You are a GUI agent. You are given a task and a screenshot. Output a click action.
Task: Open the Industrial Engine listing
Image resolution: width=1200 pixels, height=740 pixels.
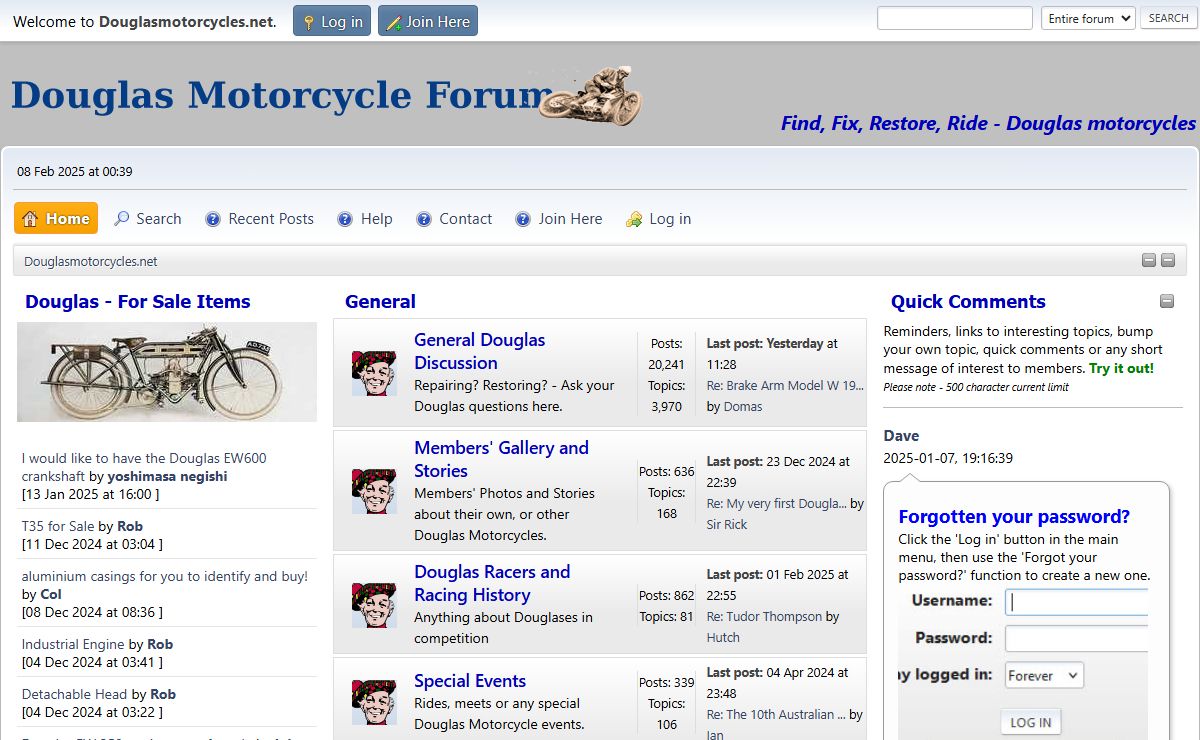tap(73, 644)
